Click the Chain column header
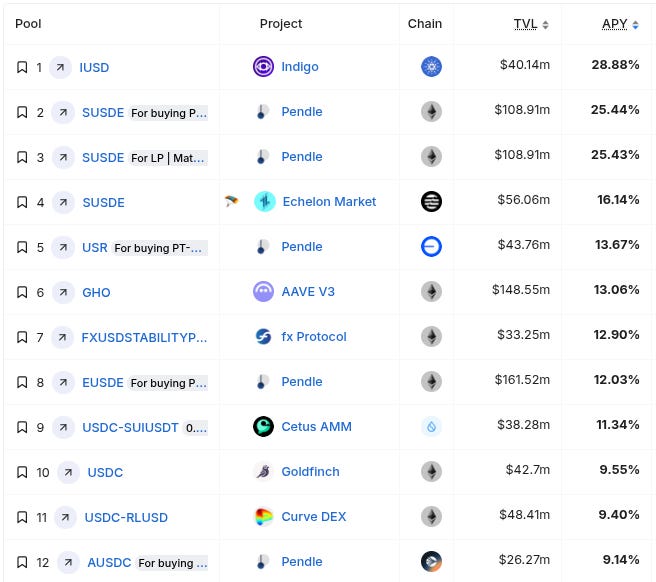 [x=425, y=24]
